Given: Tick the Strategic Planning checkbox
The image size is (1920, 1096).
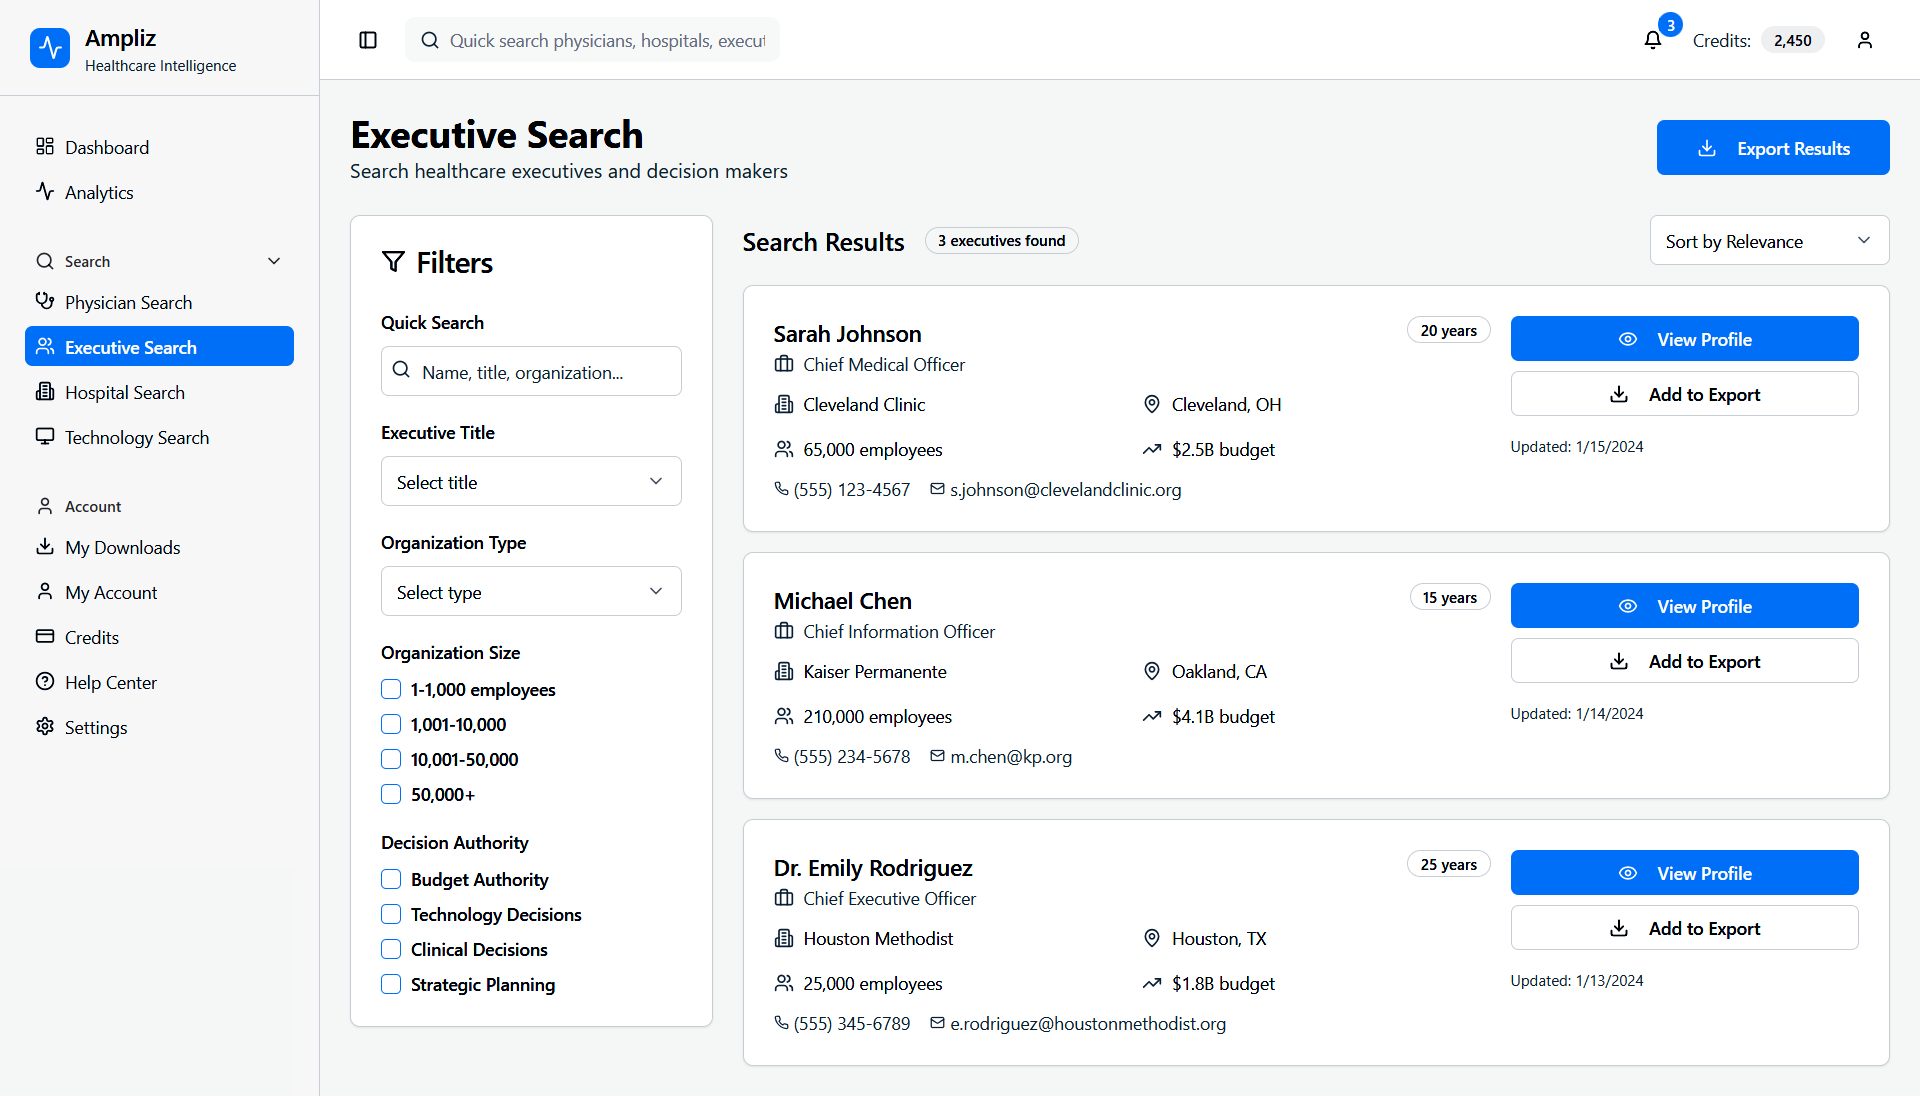Looking at the screenshot, I should pos(391,984).
